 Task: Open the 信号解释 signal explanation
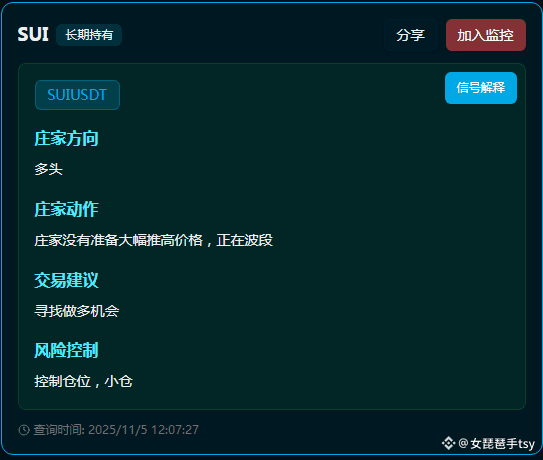click(481, 88)
